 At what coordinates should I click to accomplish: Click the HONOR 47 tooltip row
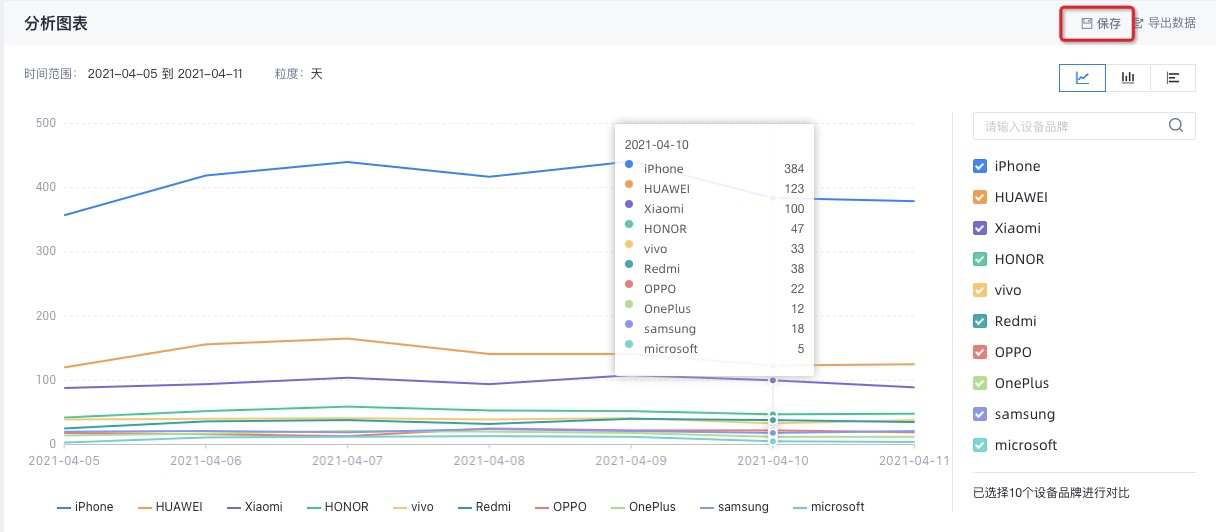[x=714, y=229]
